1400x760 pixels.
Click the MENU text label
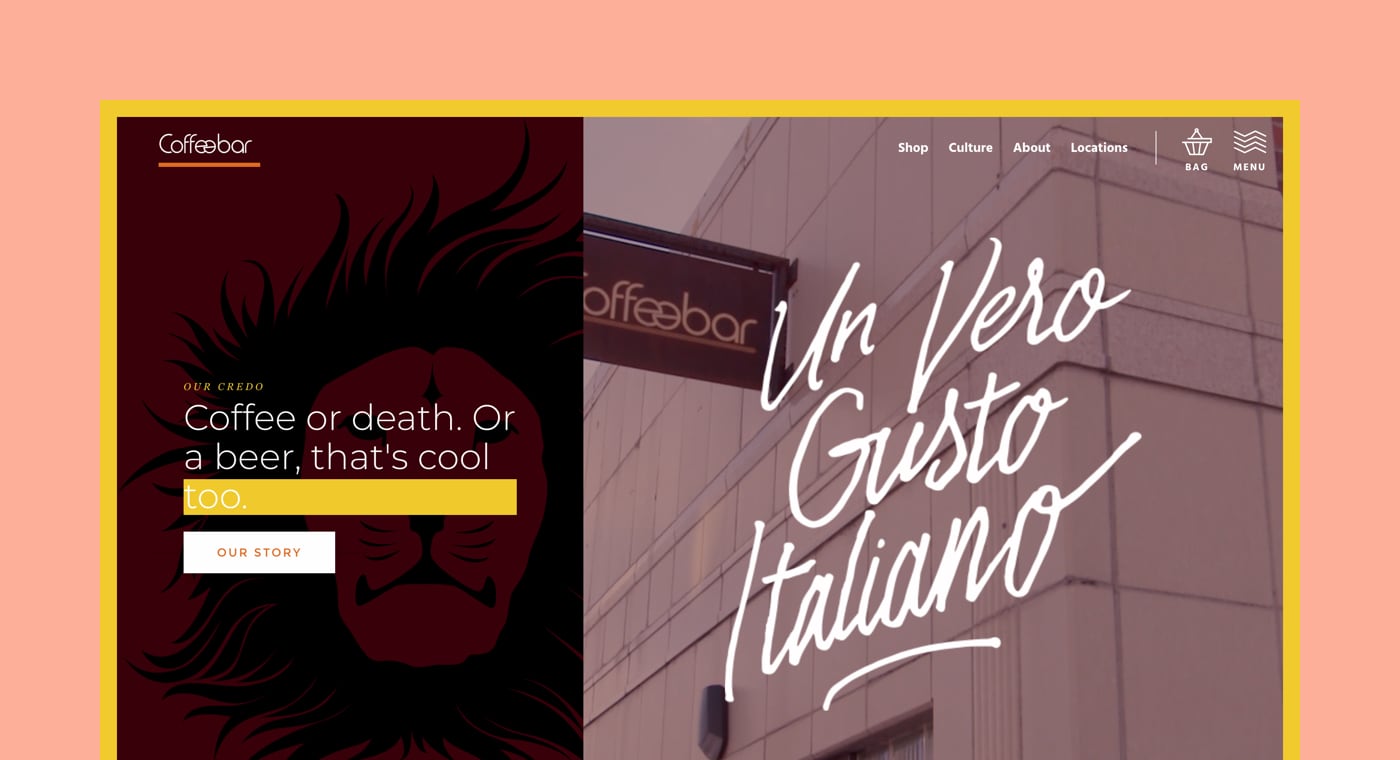[1250, 167]
